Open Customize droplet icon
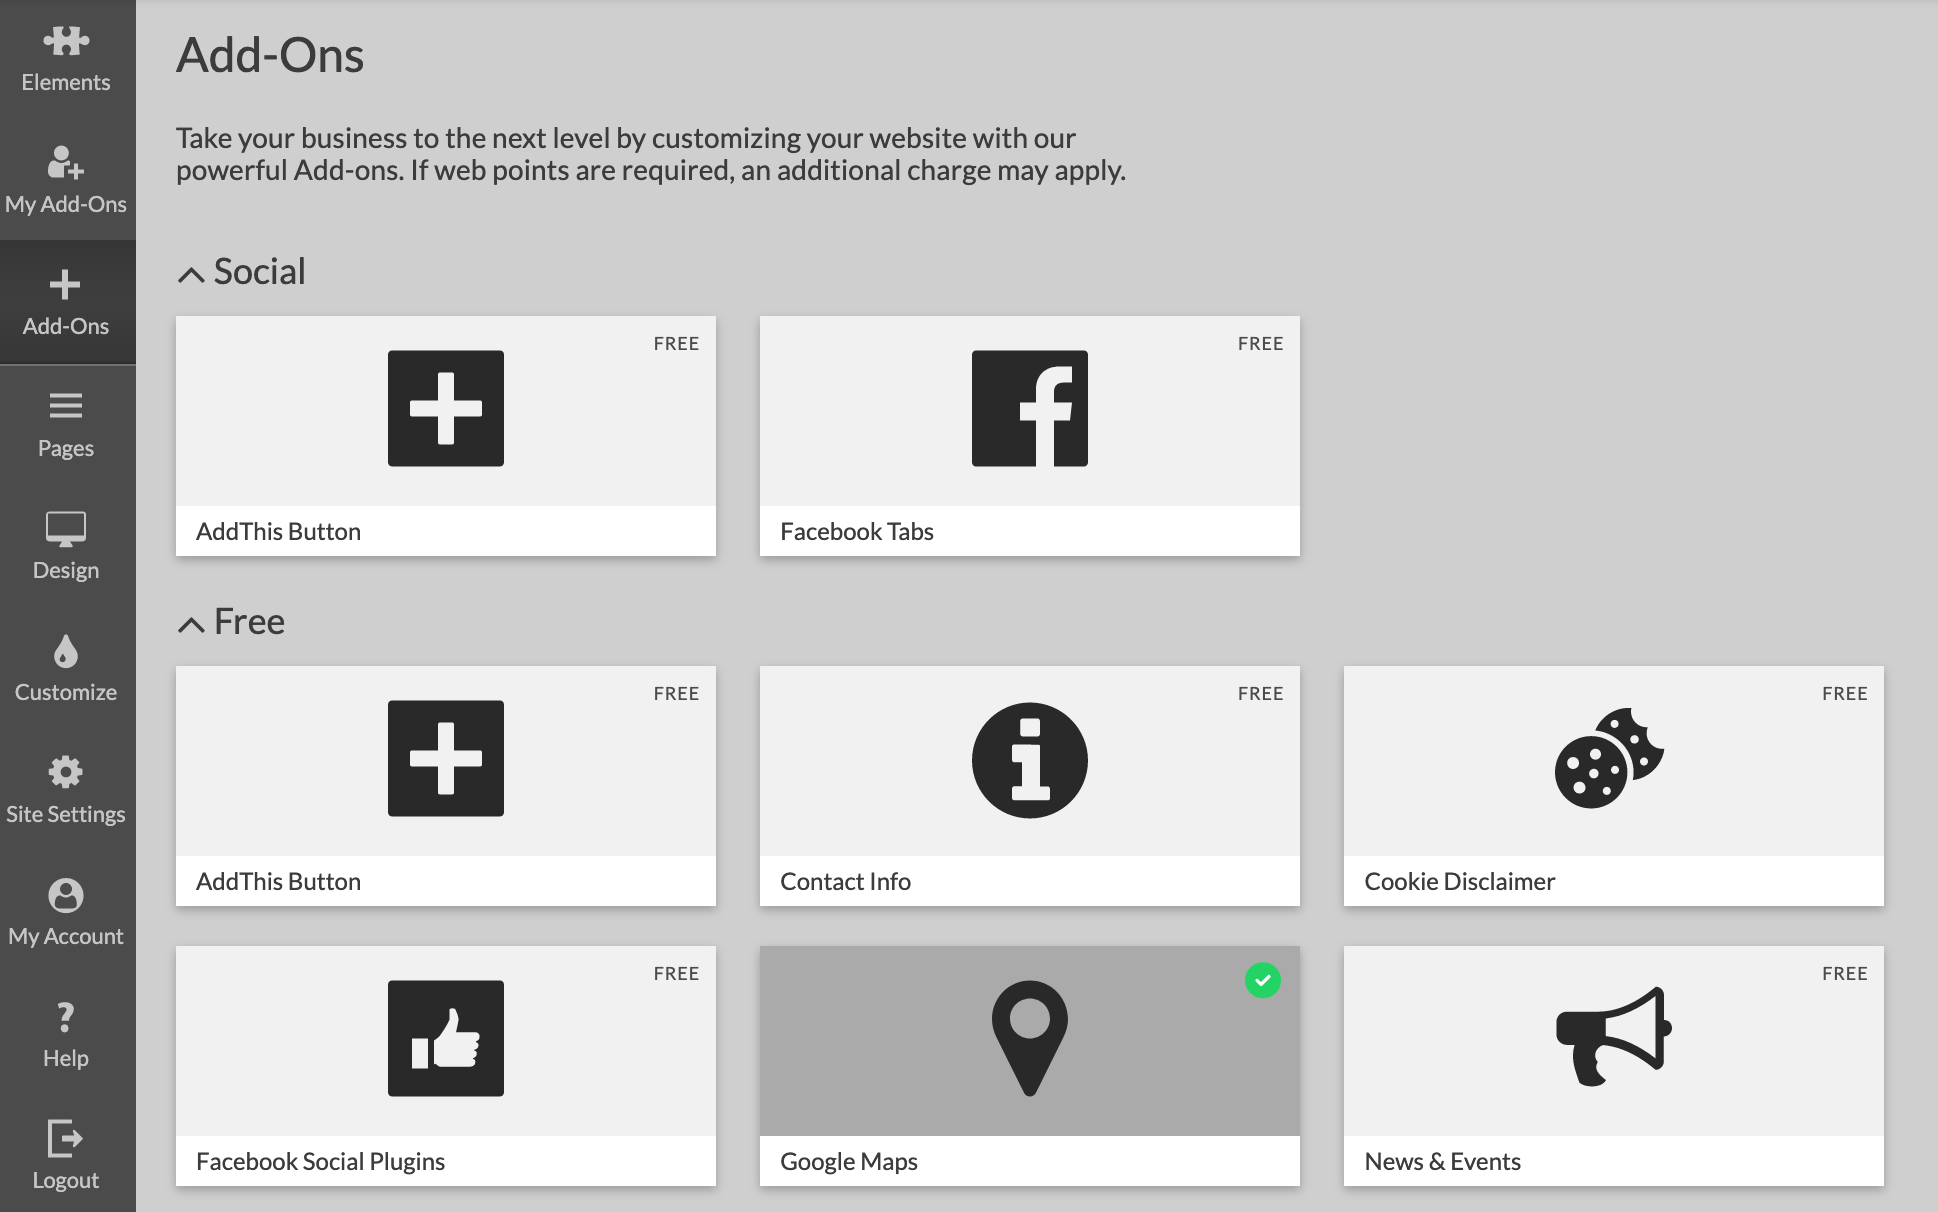The width and height of the screenshot is (1938, 1212). click(x=66, y=651)
